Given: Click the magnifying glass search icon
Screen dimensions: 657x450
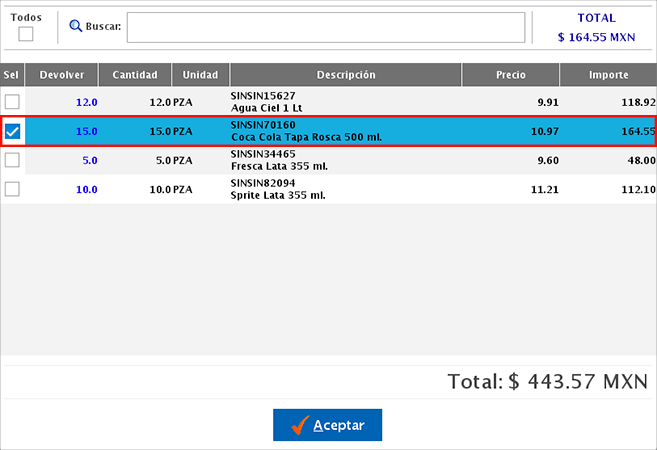Looking at the screenshot, I should click(75, 26).
